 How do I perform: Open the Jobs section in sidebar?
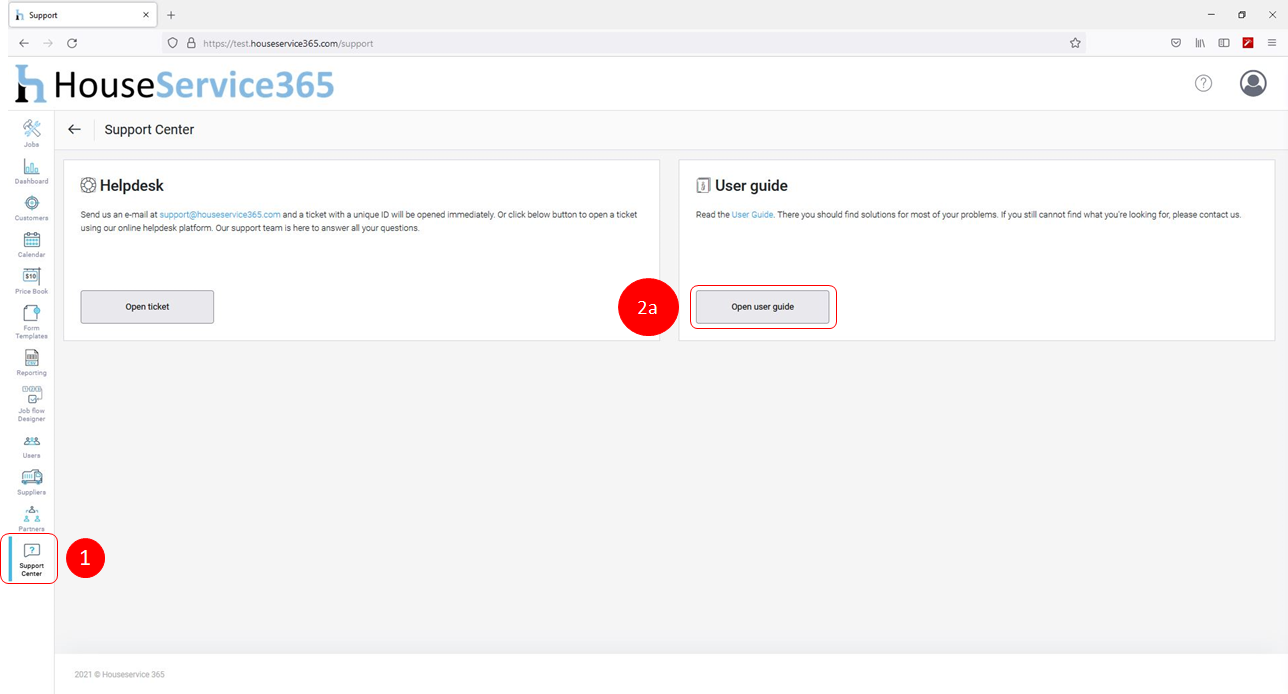(x=31, y=133)
